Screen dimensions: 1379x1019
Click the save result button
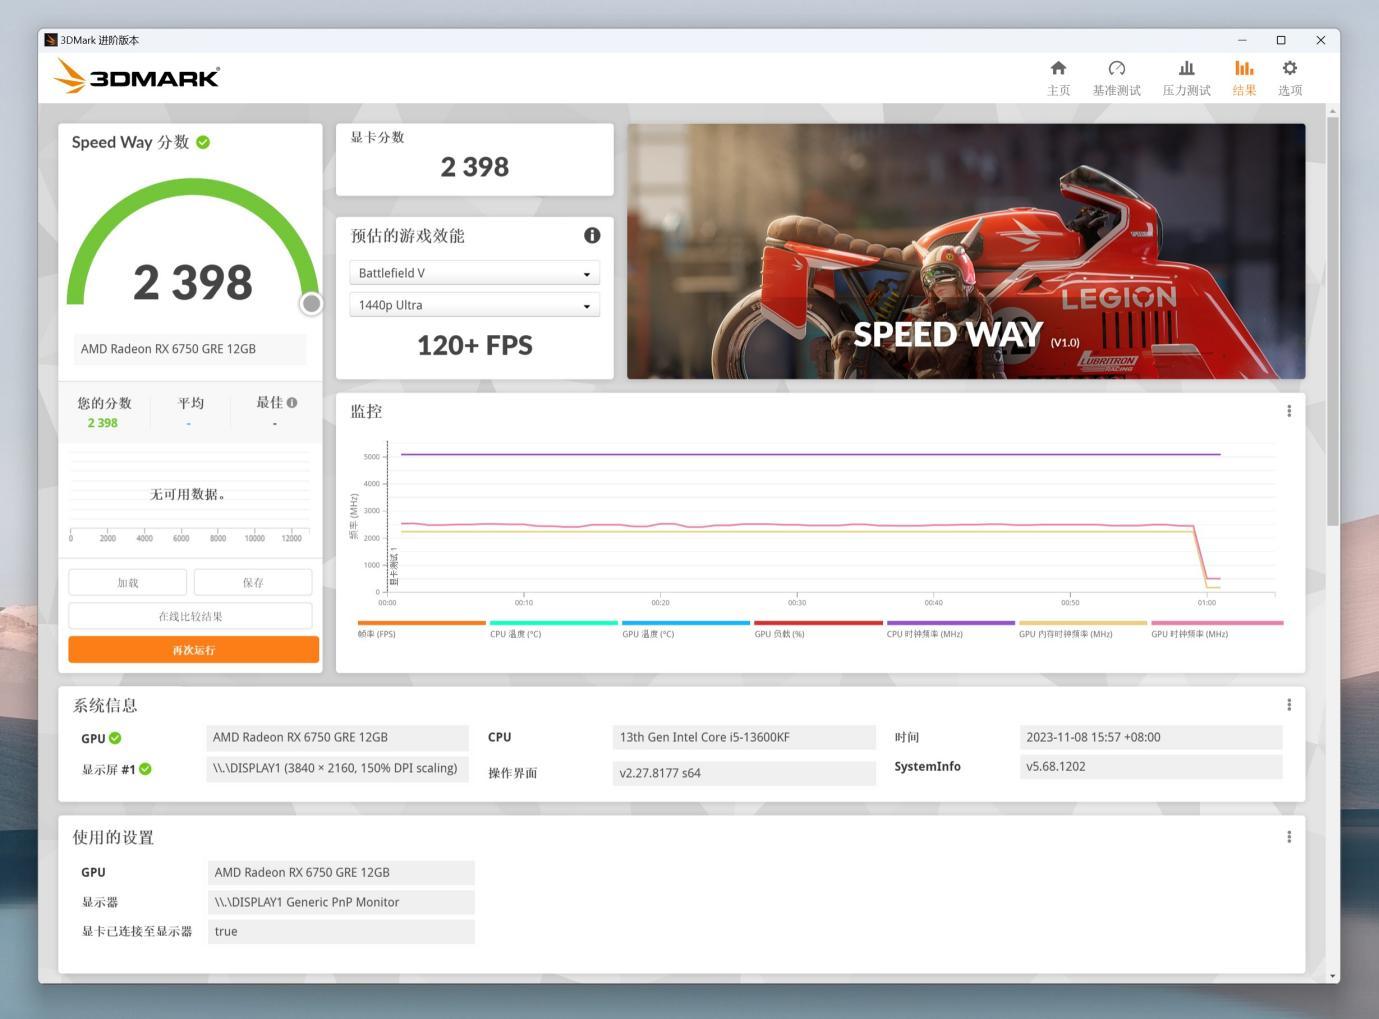pyautogui.click(x=253, y=582)
